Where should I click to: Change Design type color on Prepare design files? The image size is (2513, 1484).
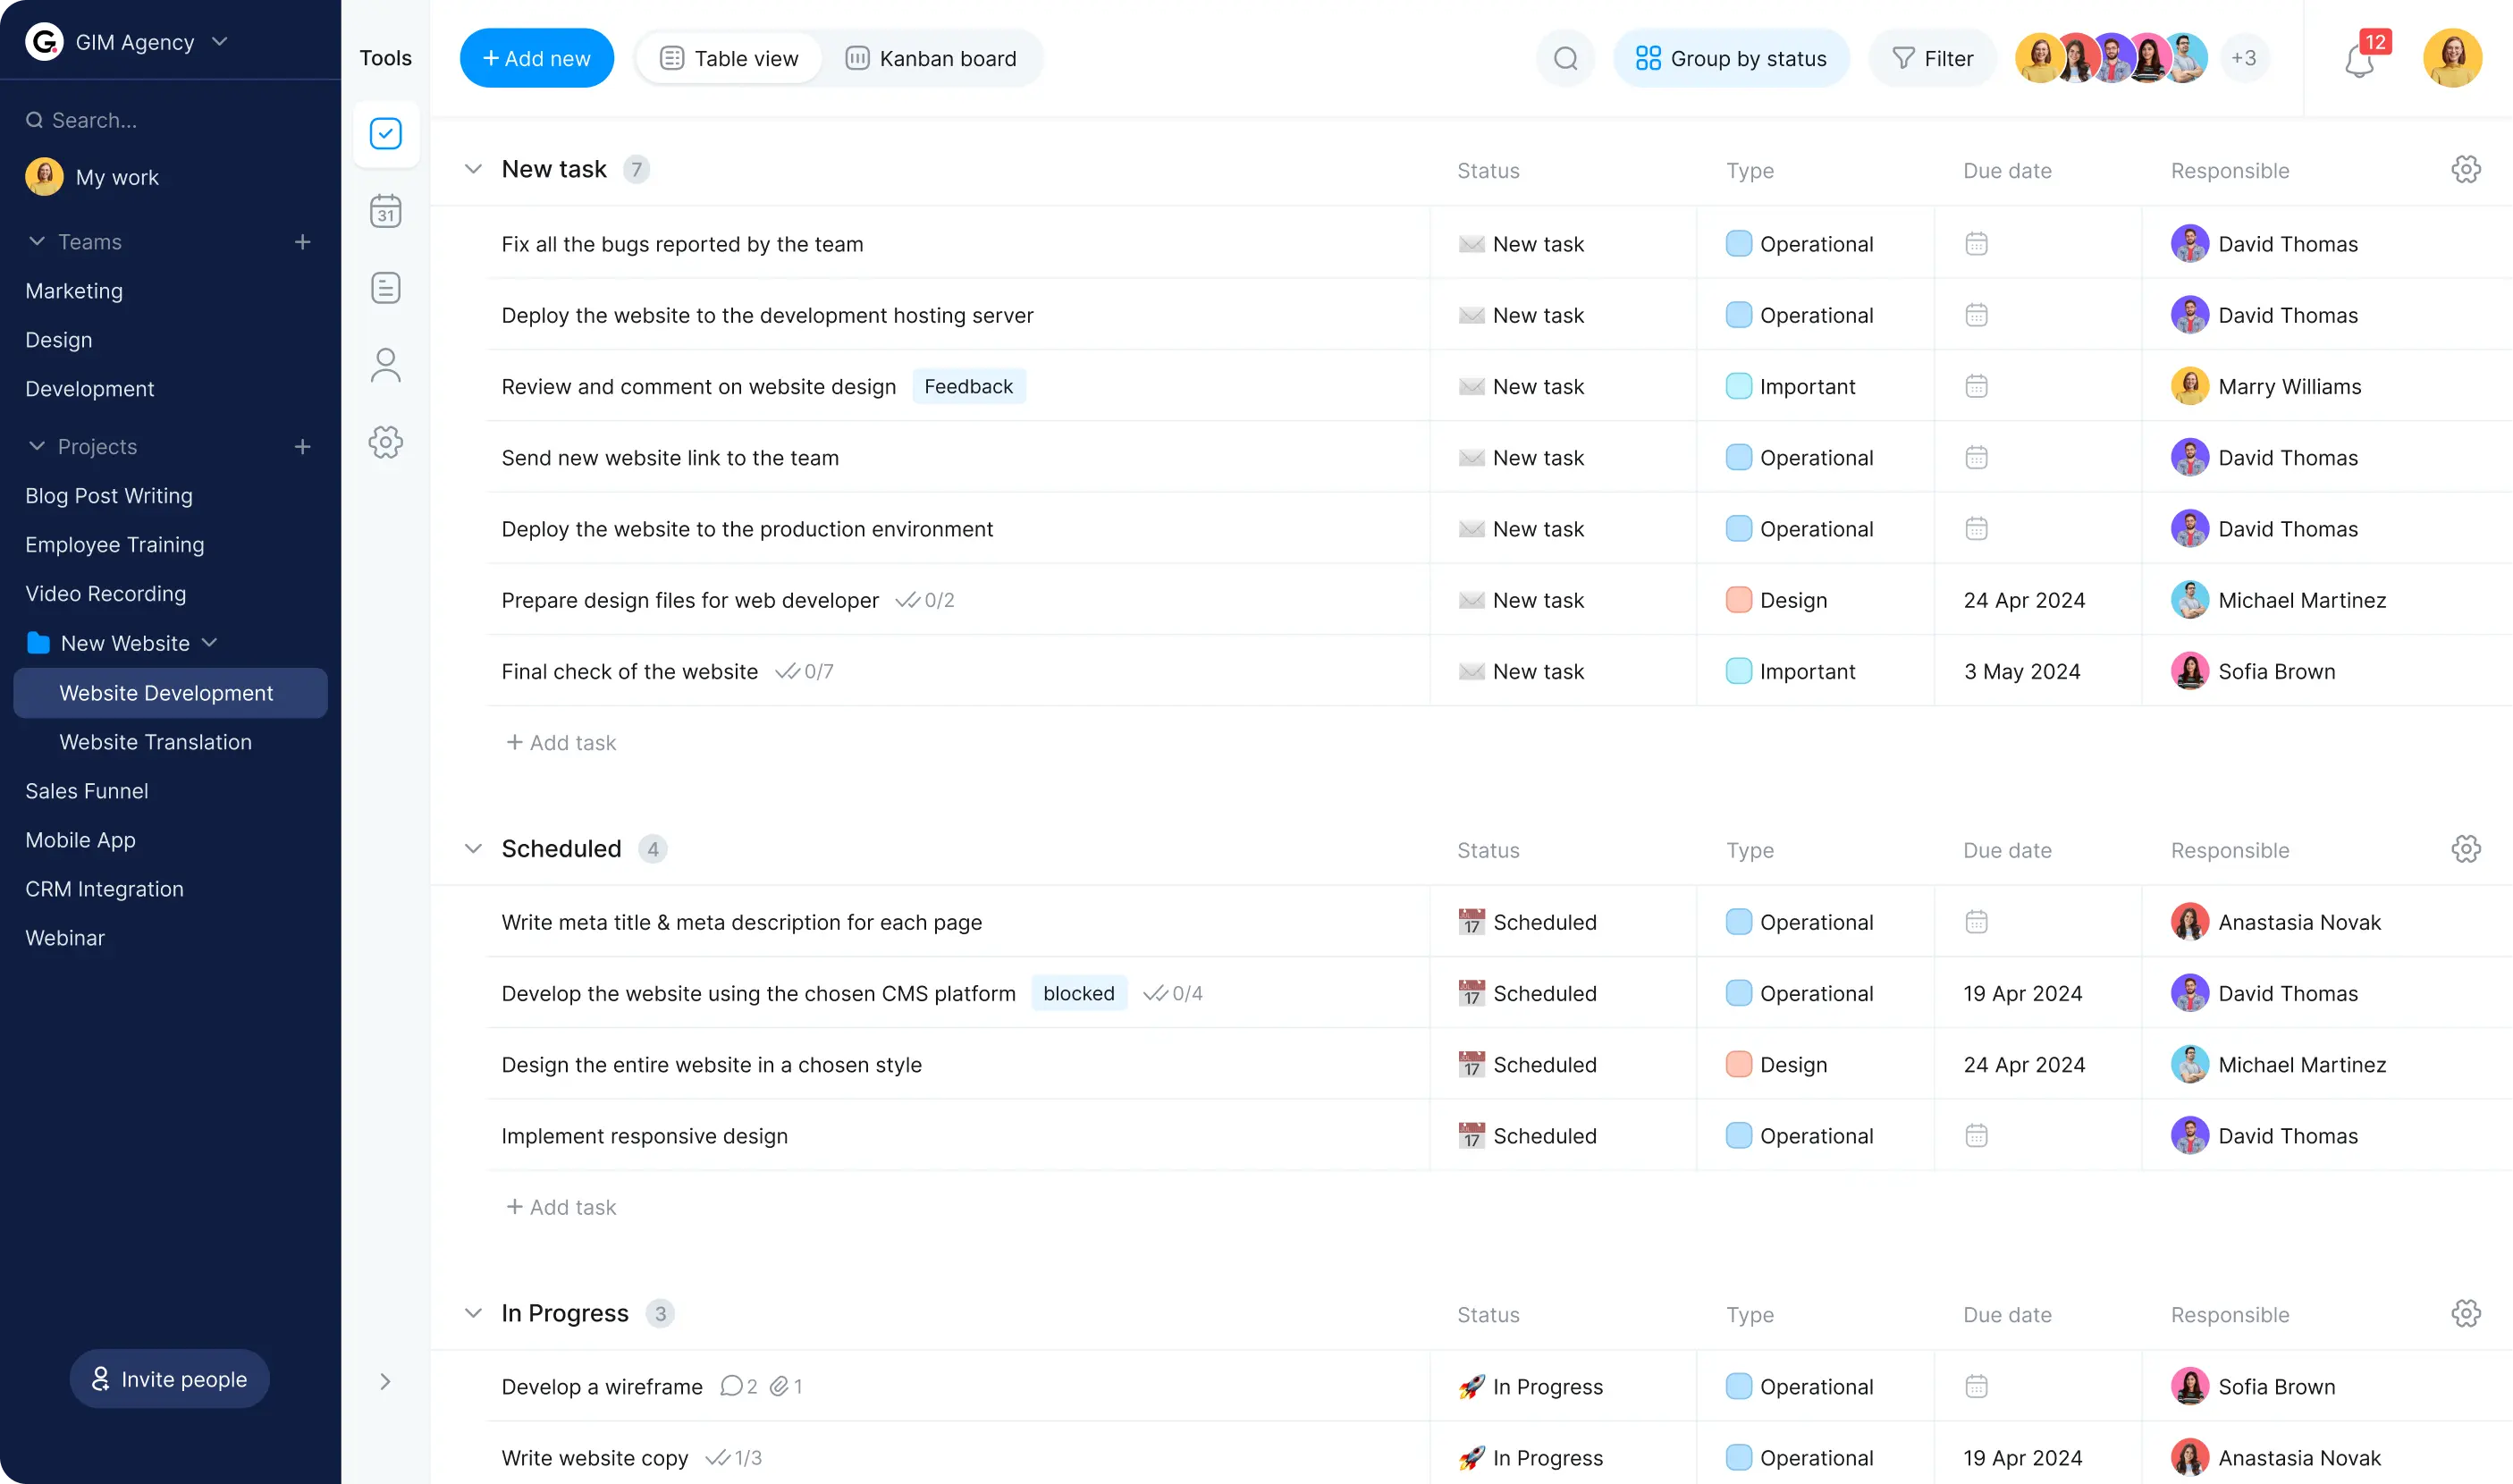[1738, 600]
